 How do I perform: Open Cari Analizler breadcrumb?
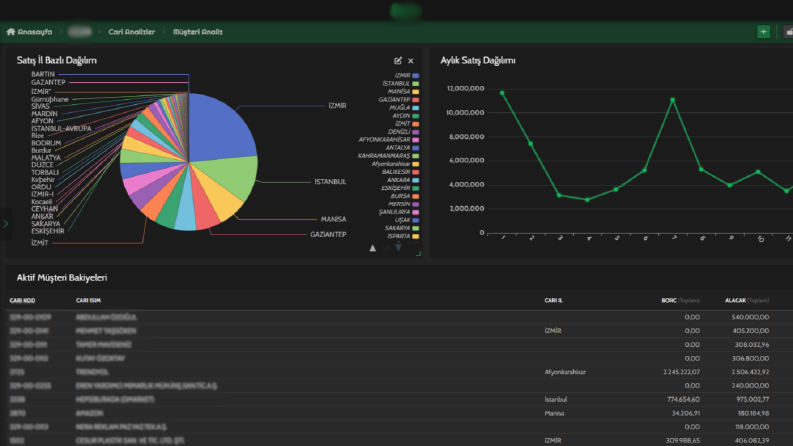[x=131, y=32]
